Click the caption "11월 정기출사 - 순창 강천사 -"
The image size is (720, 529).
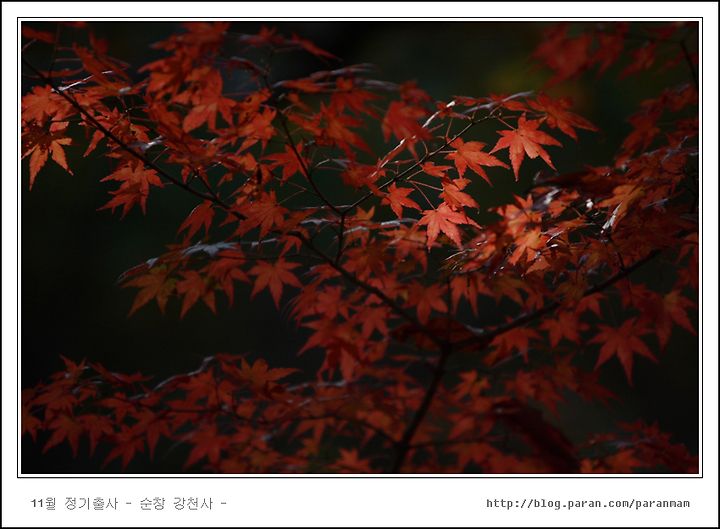(129, 503)
